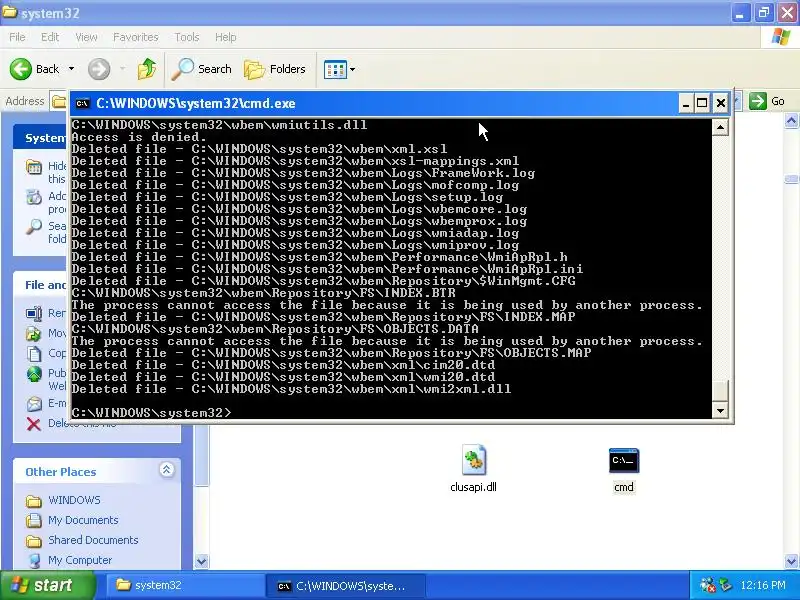Click the Move this file task icon
This screenshot has width=800, height=600.
34,334
